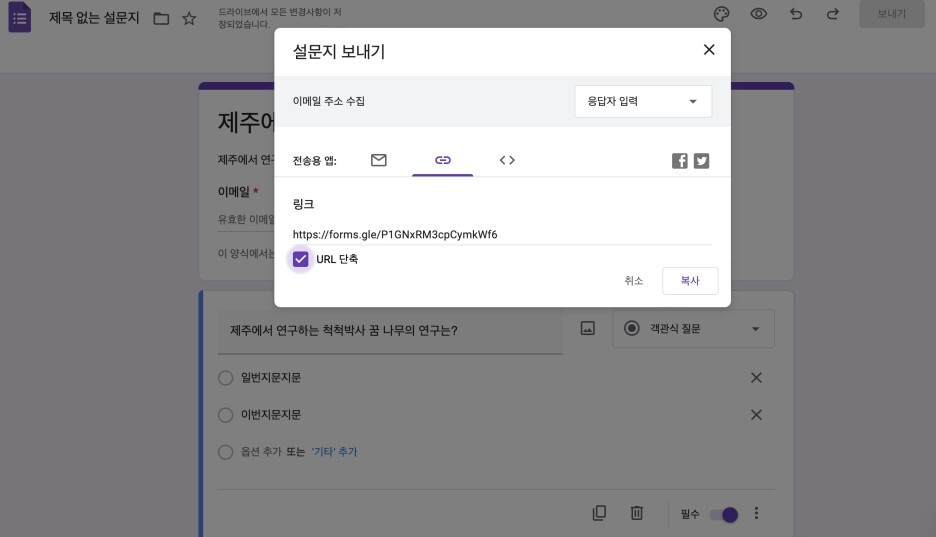Click the move to folder icon
This screenshot has height=537, width=936.
161,18
